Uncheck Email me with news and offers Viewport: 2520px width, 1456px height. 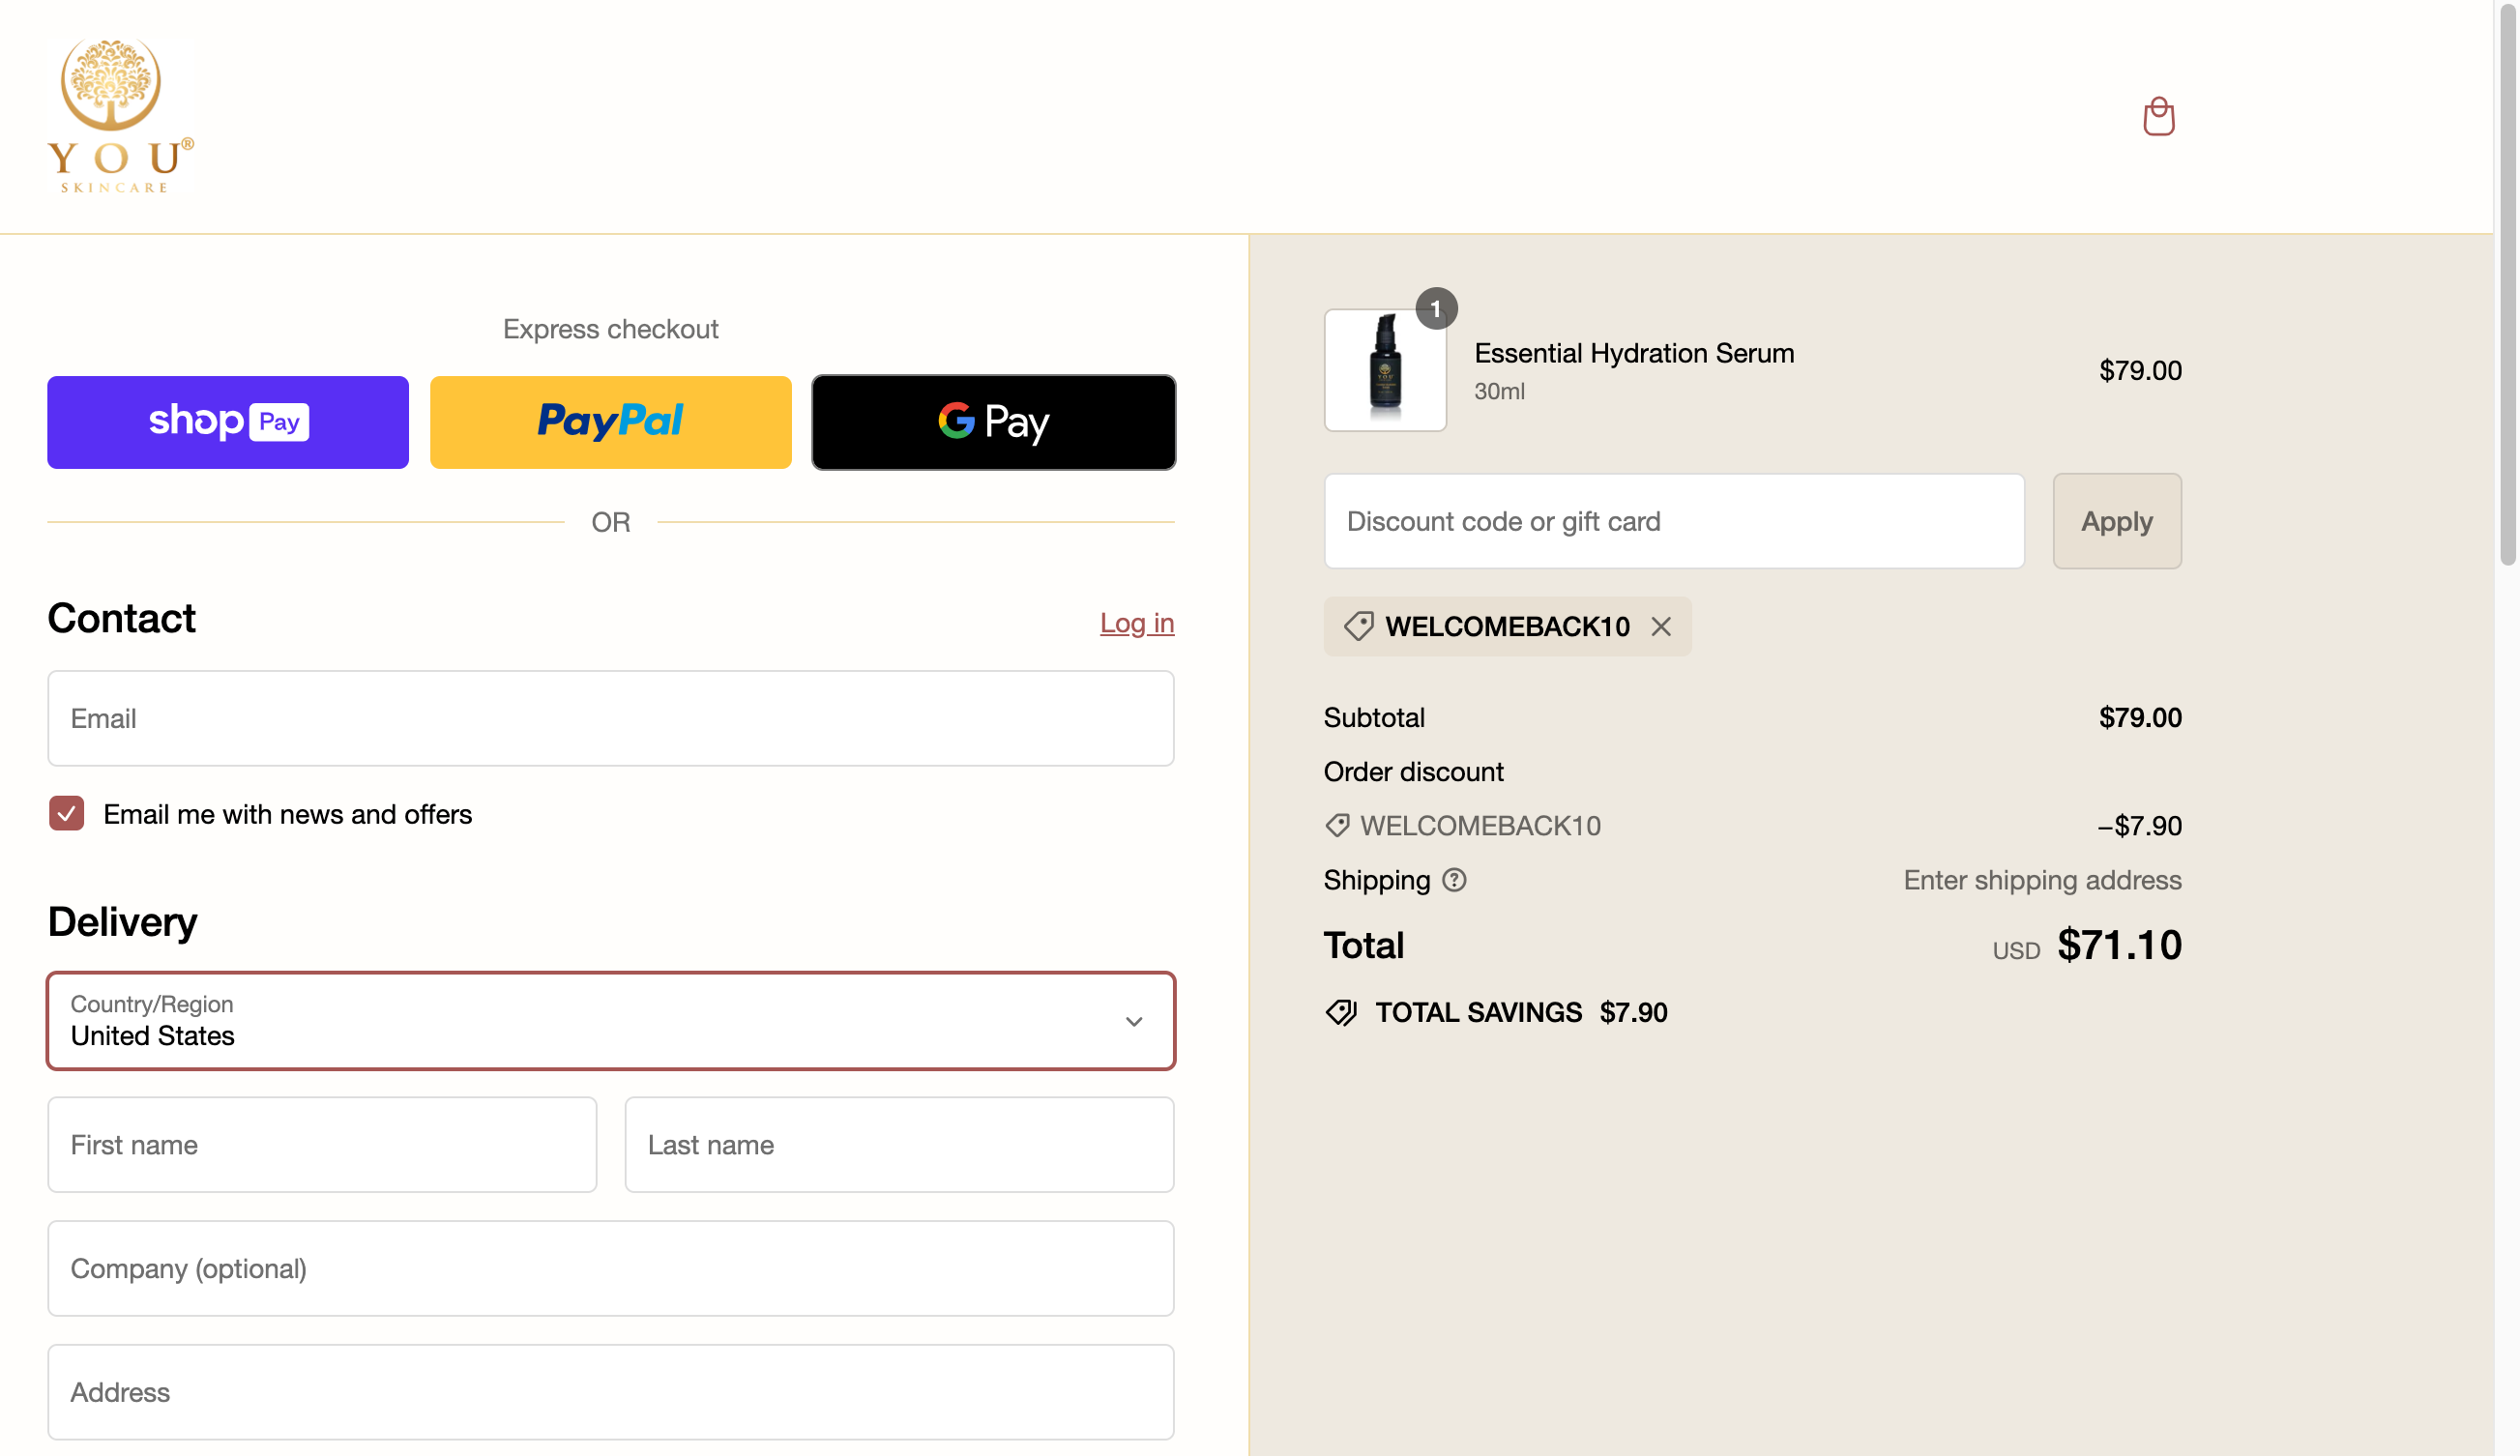(67, 814)
